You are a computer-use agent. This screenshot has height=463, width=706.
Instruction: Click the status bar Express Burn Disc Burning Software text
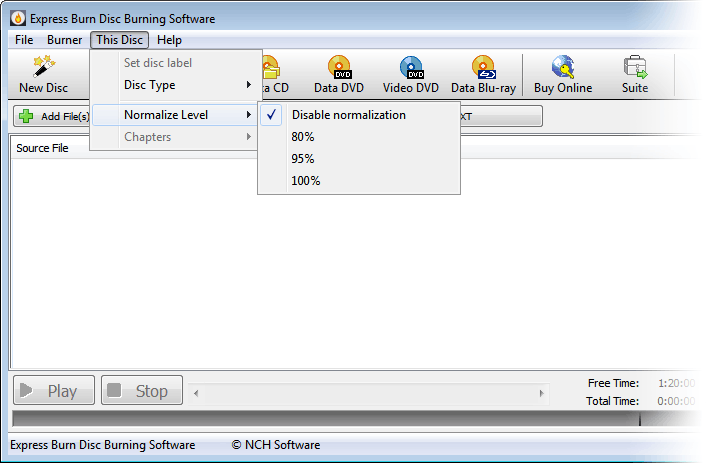103,445
